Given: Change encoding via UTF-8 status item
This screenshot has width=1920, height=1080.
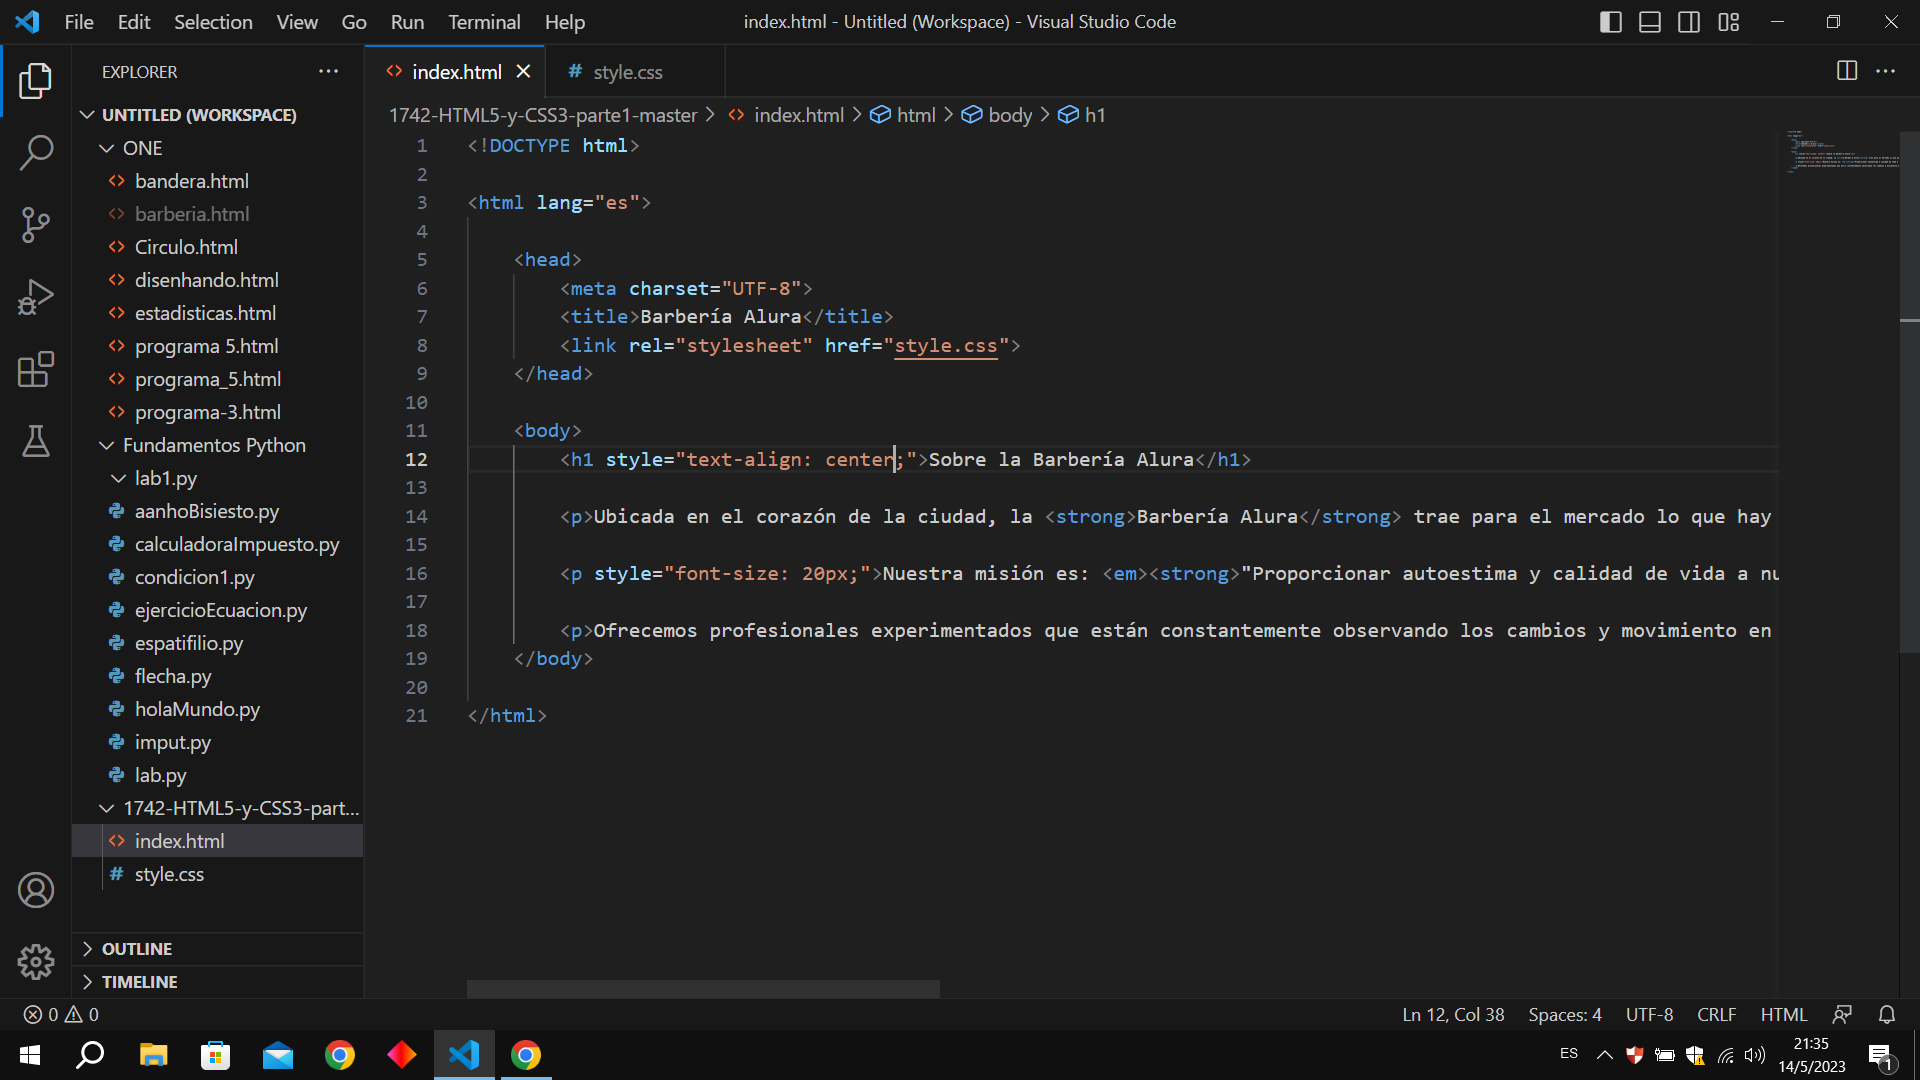Looking at the screenshot, I should (1649, 1014).
